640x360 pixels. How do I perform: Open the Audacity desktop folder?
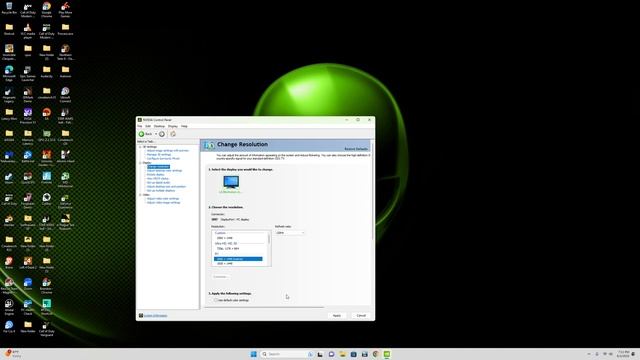47,72
